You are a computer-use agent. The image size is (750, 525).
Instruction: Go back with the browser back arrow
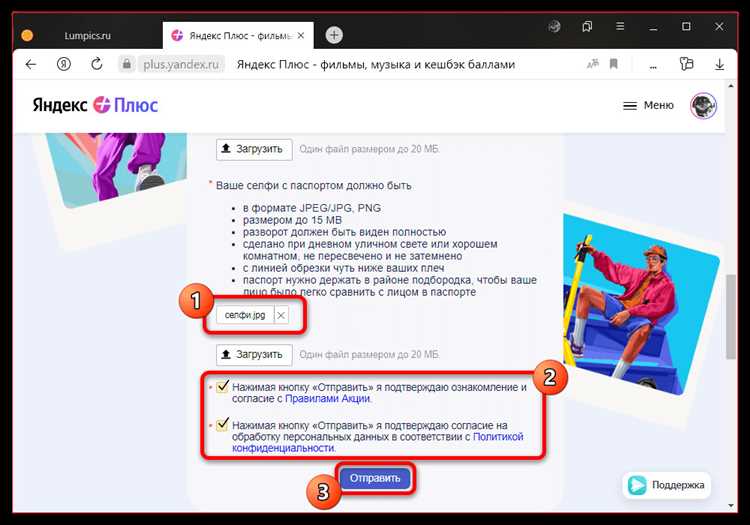pyautogui.click(x=31, y=64)
